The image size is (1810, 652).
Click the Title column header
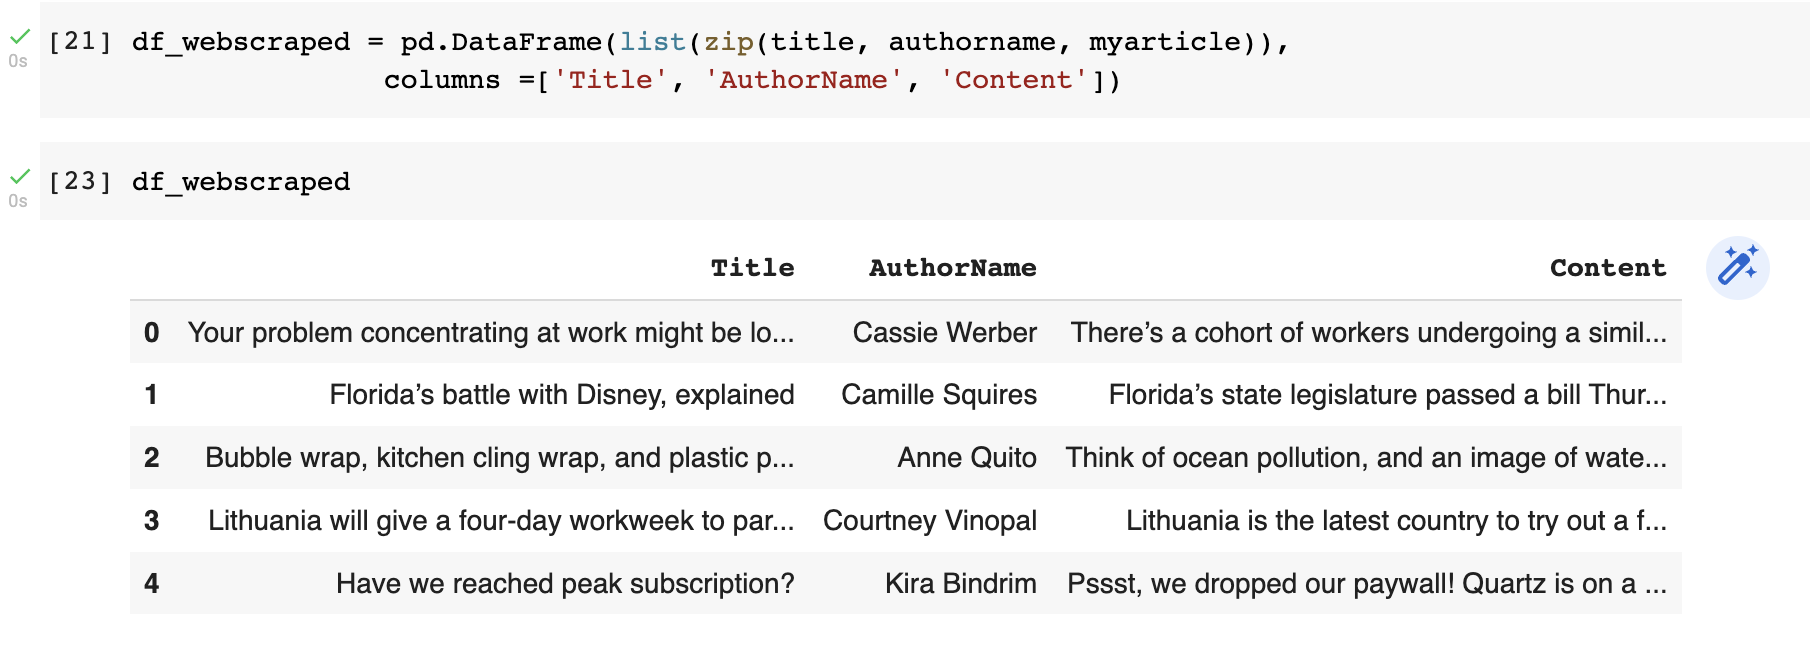752,268
